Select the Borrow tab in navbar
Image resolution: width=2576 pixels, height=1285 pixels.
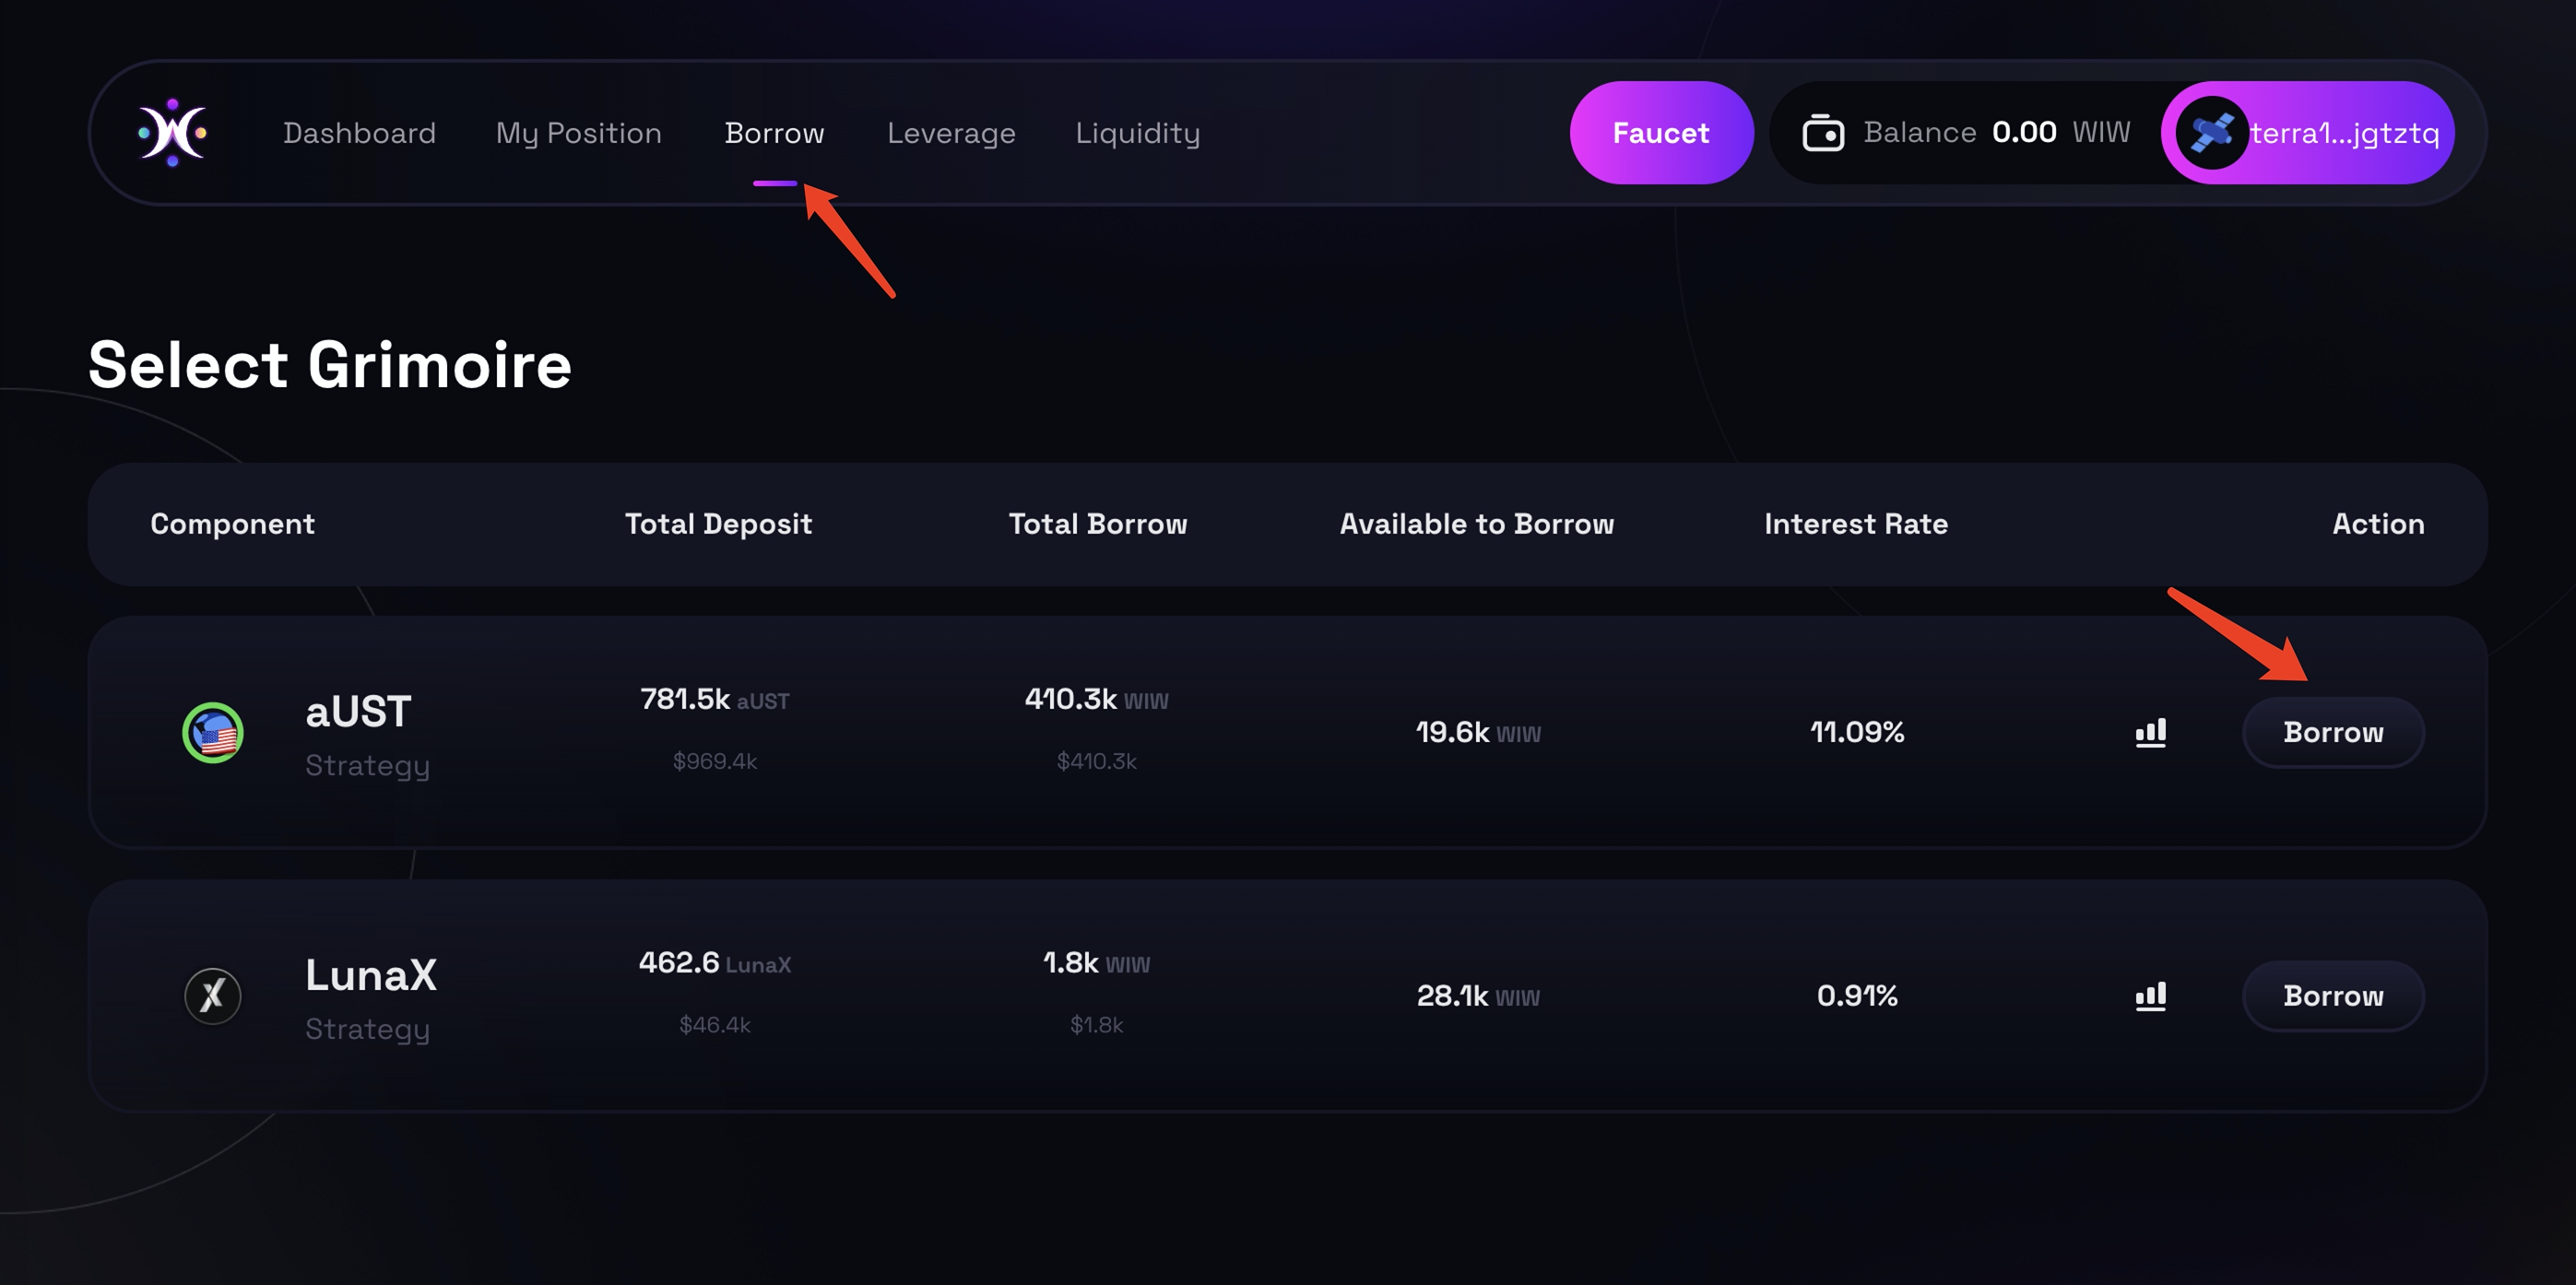coord(774,133)
